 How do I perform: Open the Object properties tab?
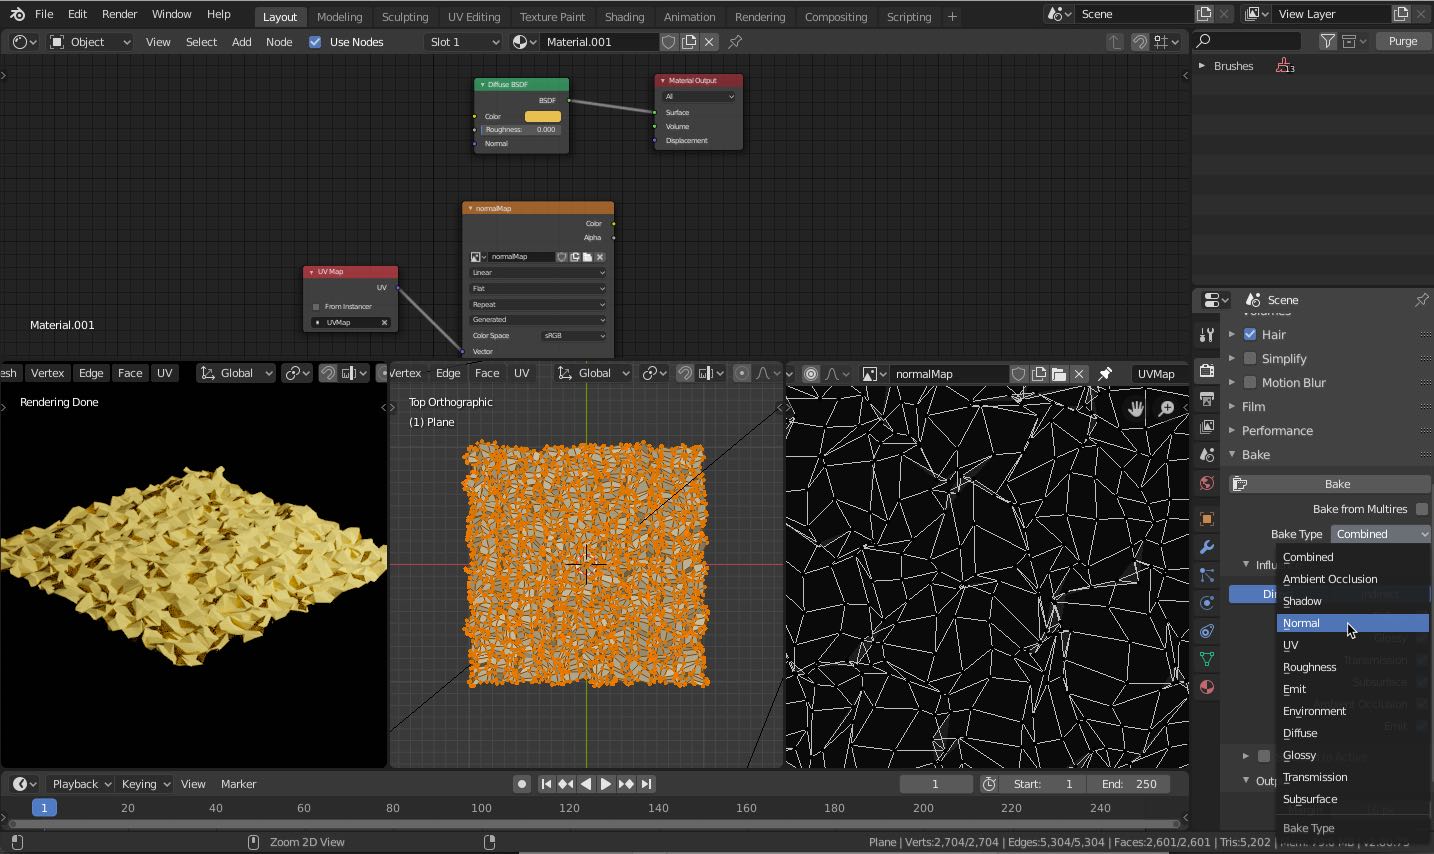1207,519
